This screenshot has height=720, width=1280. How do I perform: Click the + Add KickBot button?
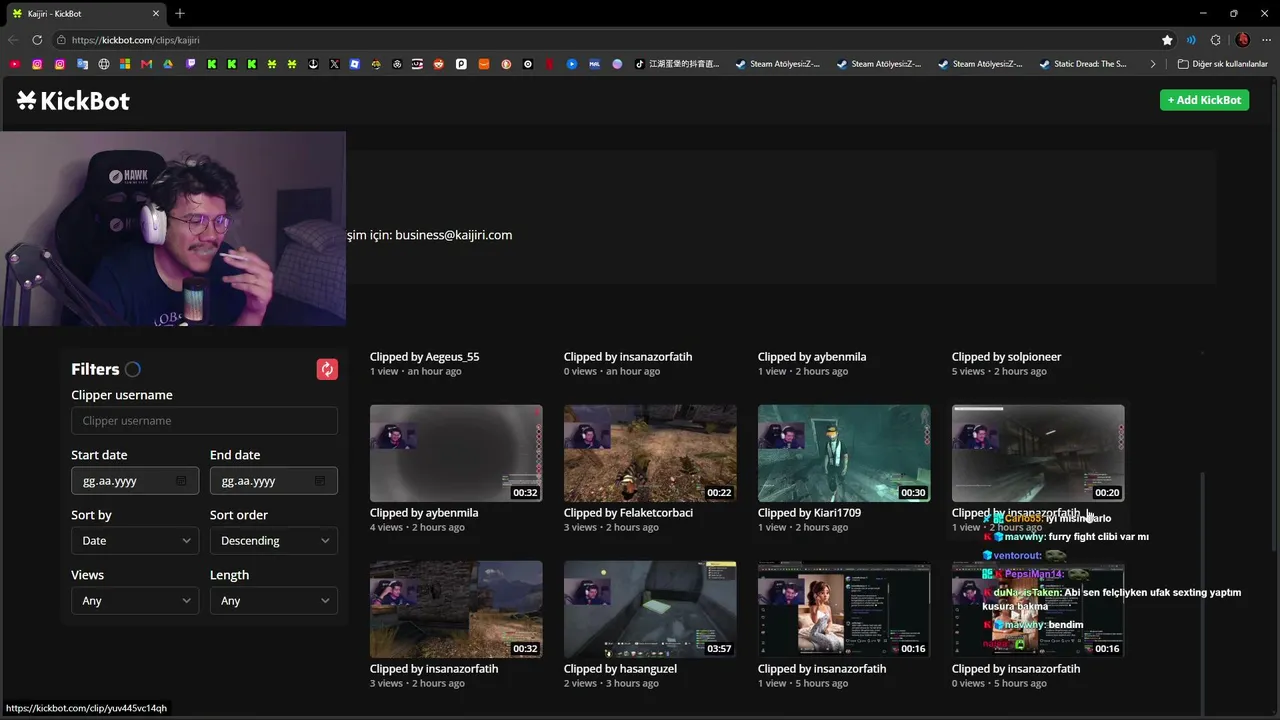1204,100
